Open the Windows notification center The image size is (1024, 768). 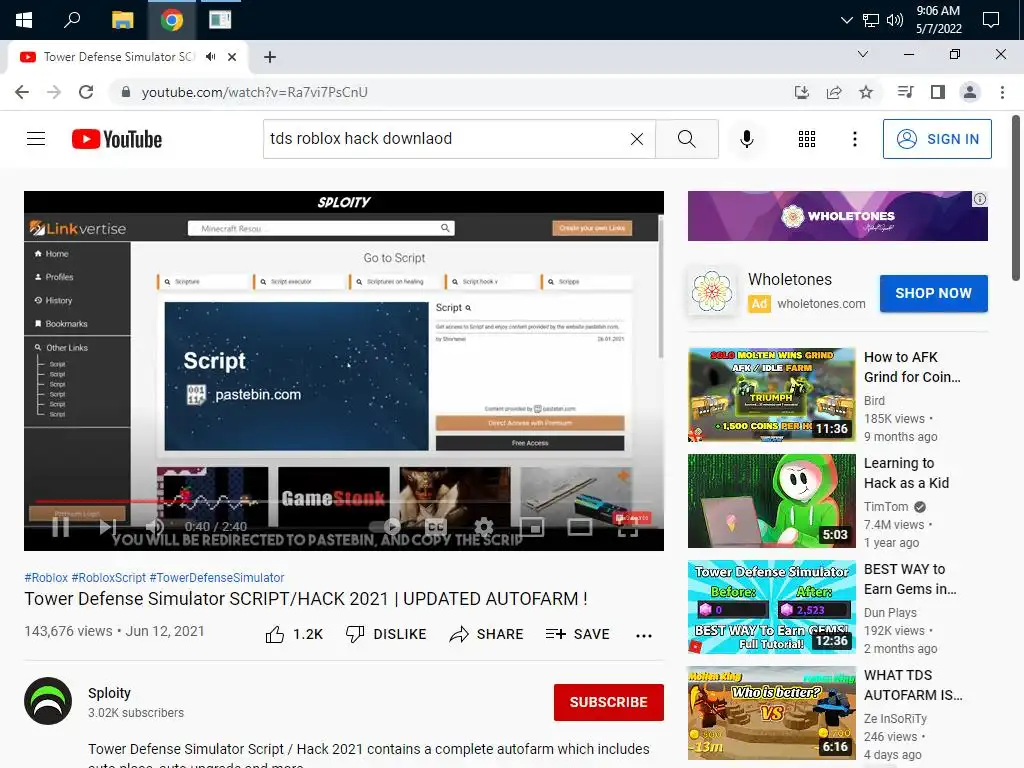click(991, 20)
